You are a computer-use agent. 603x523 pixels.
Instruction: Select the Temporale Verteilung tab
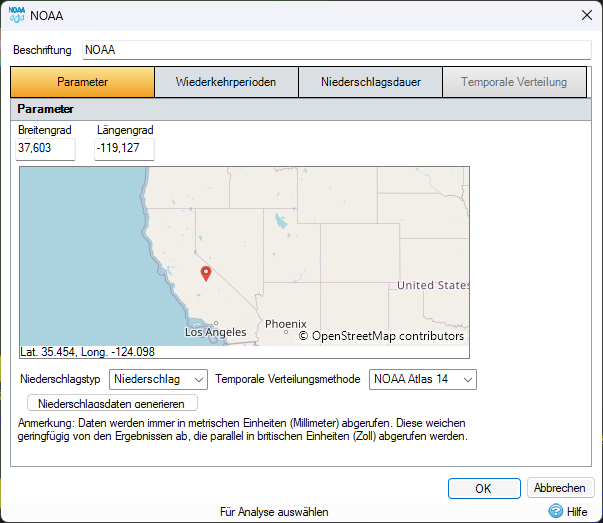tap(514, 82)
